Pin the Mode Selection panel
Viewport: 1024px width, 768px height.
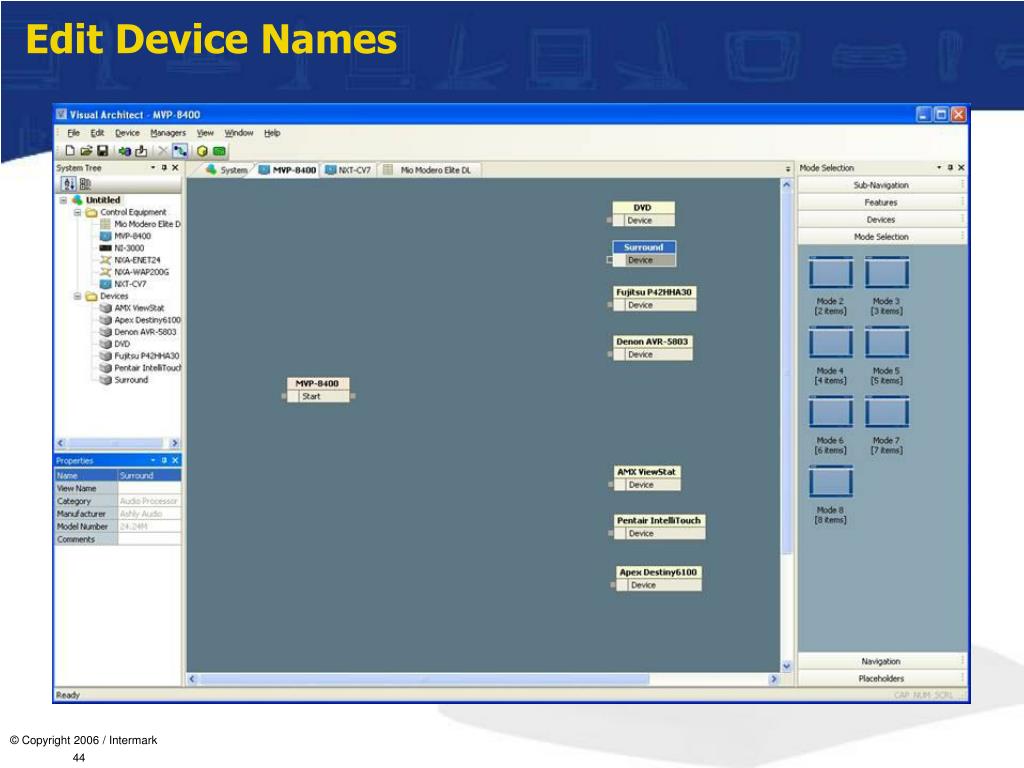(950, 168)
